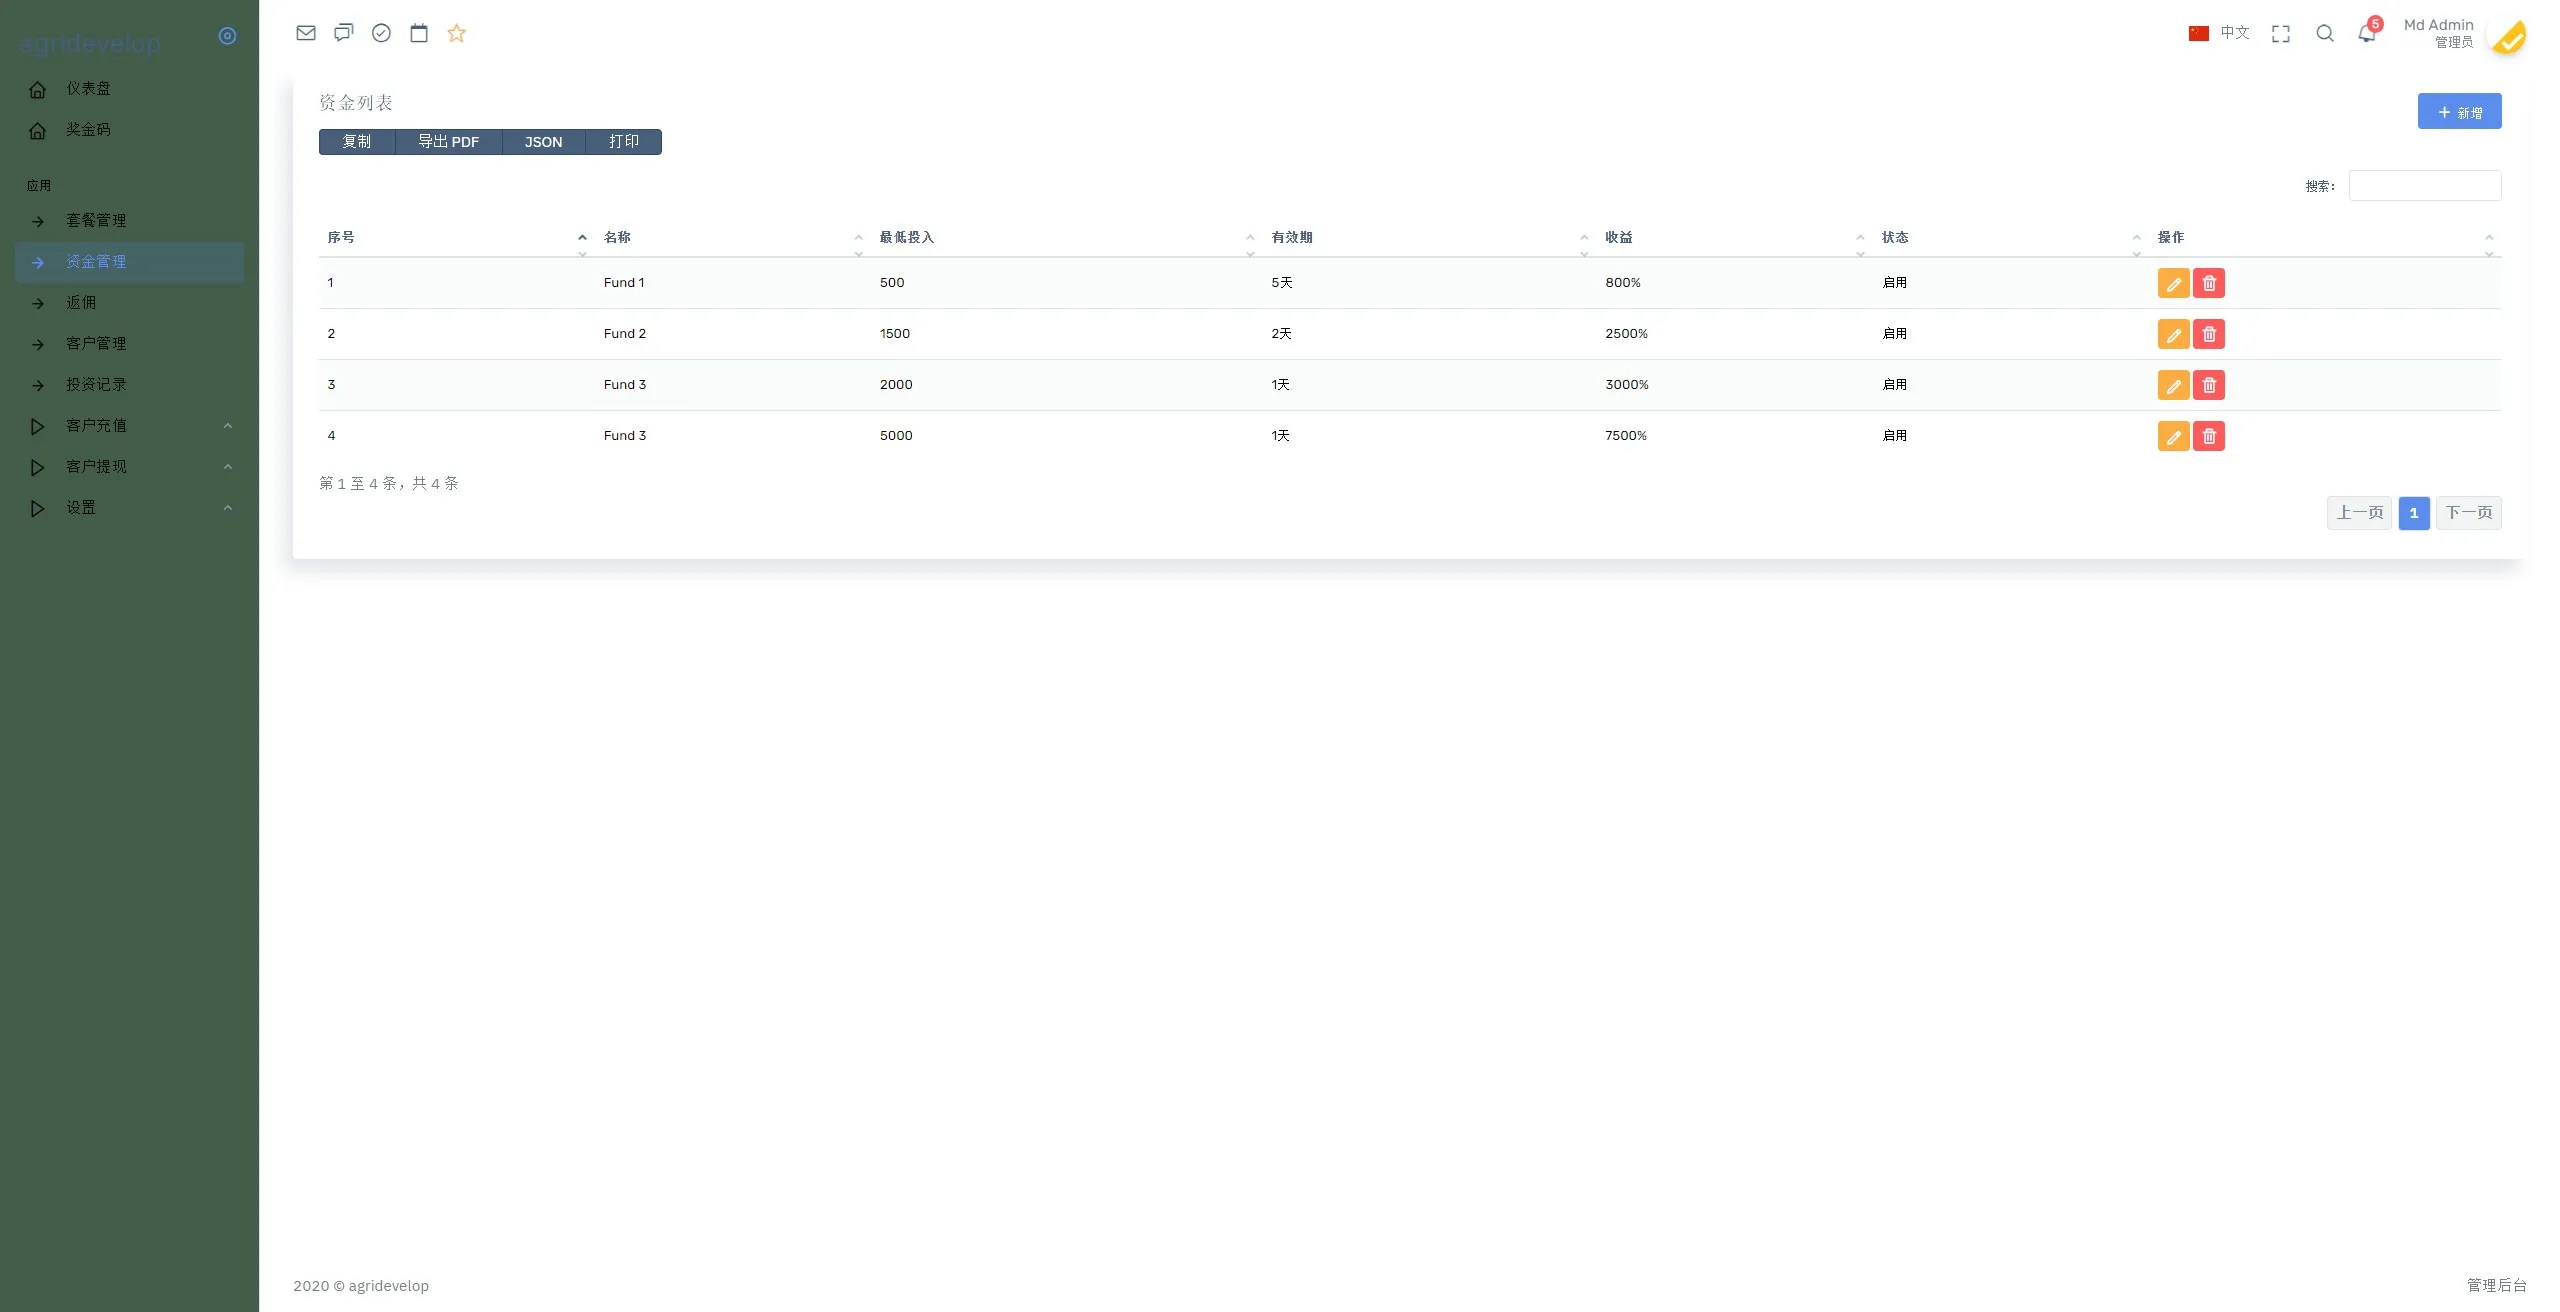Image resolution: width=2560 pixels, height=1312 pixels.
Task: Delete Fund 2 with the trash icon
Action: pyautogui.click(x=2209, y=334)
